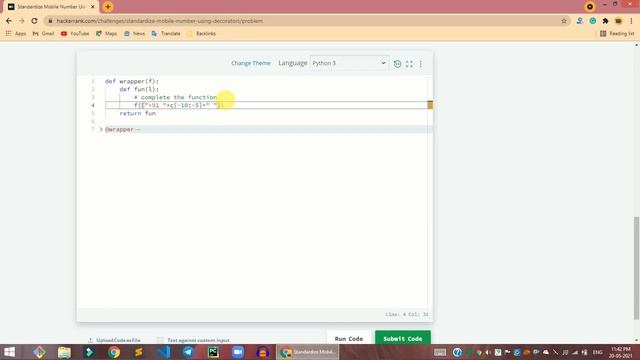Click 'return fun' code line

[138, 113]
